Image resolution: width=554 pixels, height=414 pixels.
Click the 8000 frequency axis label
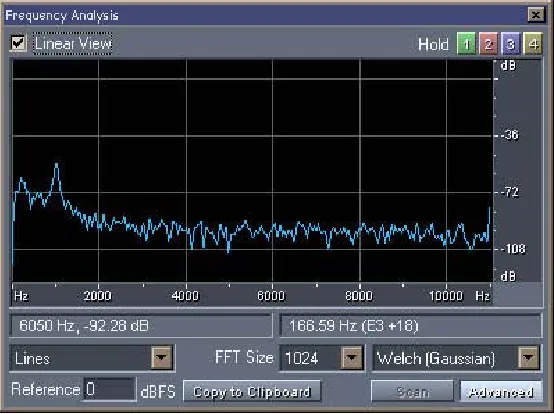point(359,295)
